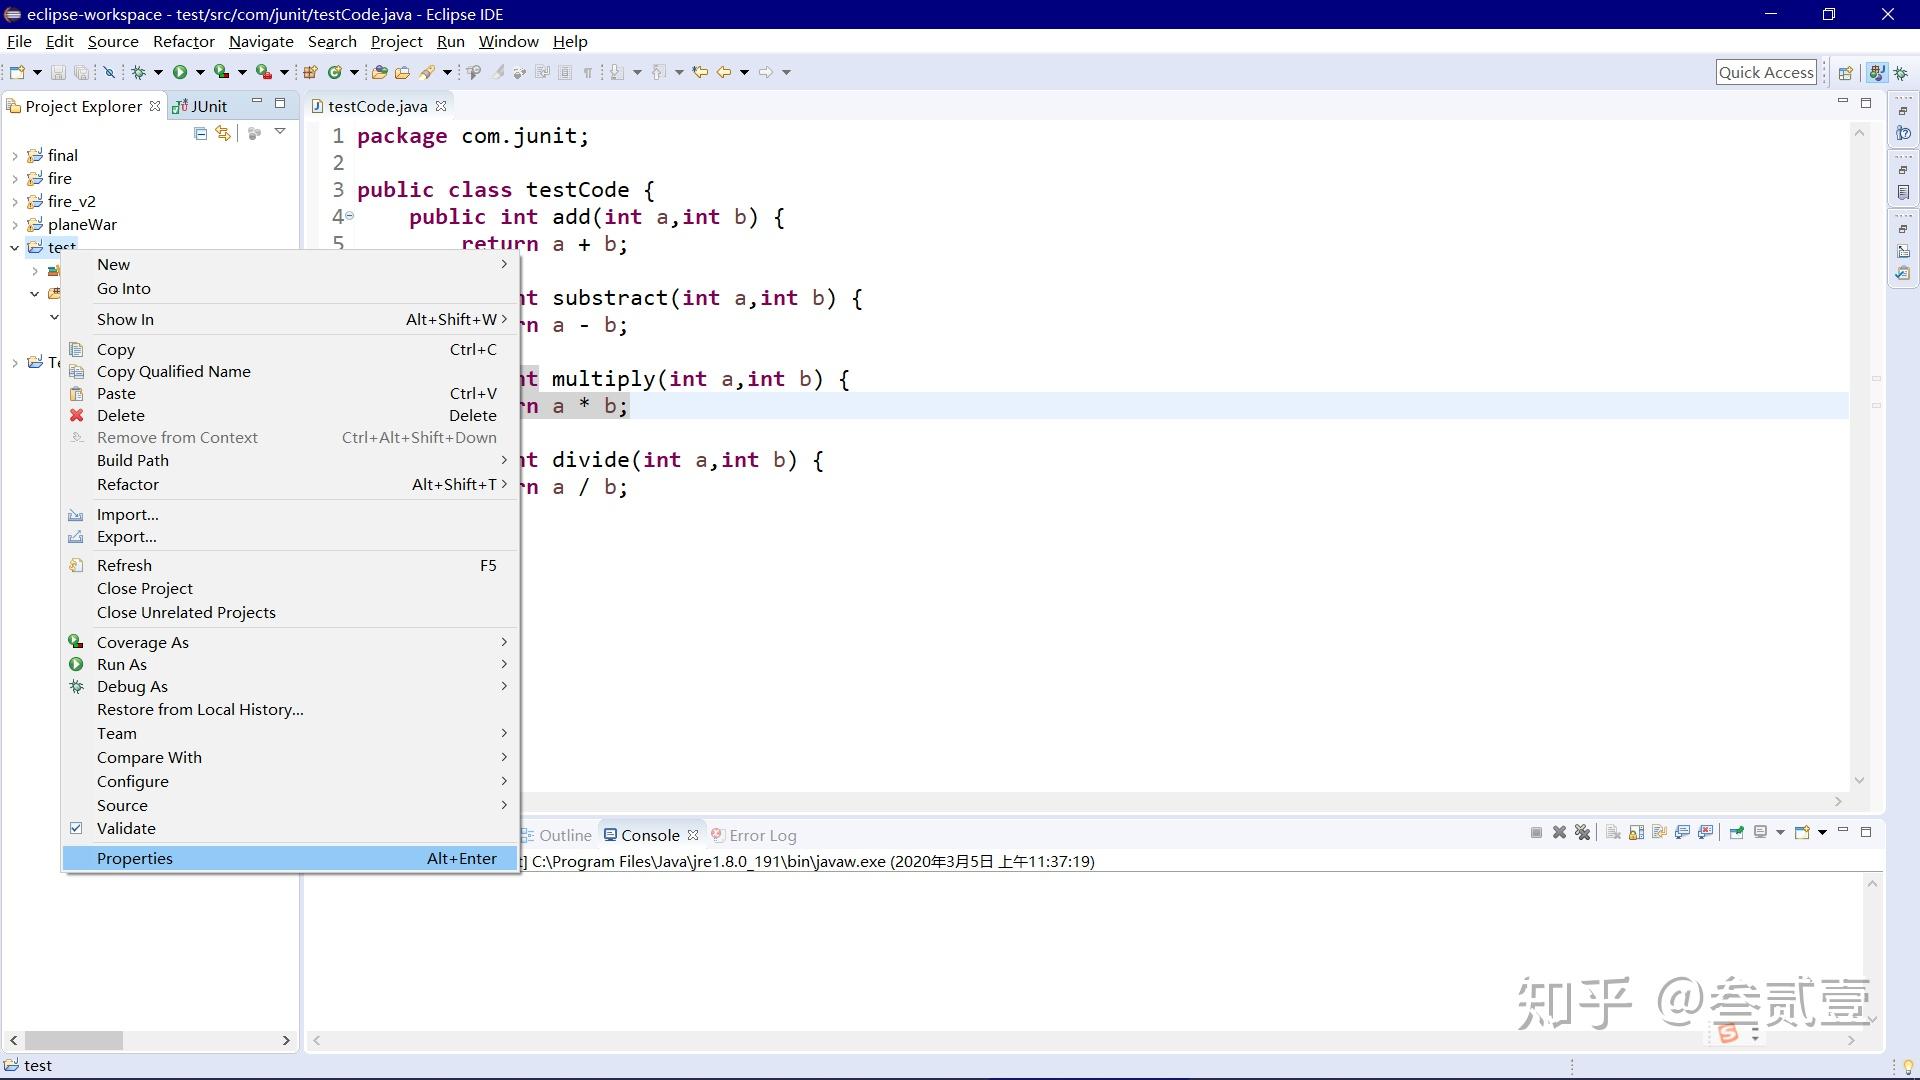Click the green Run toolbar button
Viewport: 1920px width, 1080px height.
click(x=180, y=72)
